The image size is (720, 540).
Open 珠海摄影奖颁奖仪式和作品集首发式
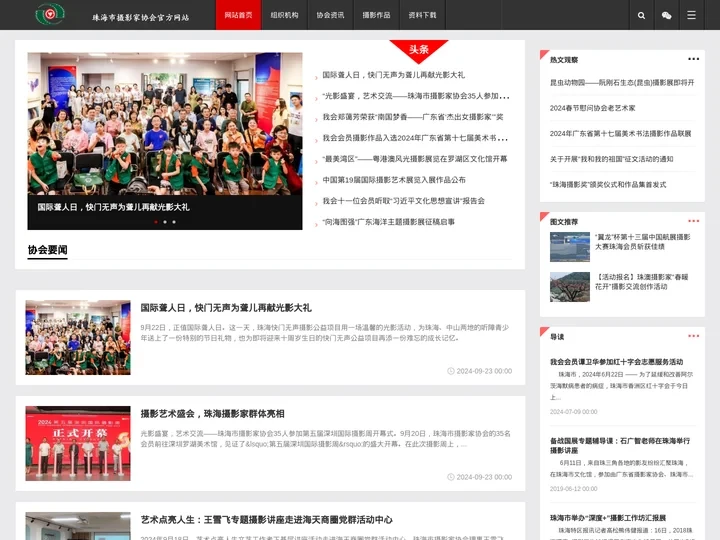(x=608, y=185)
